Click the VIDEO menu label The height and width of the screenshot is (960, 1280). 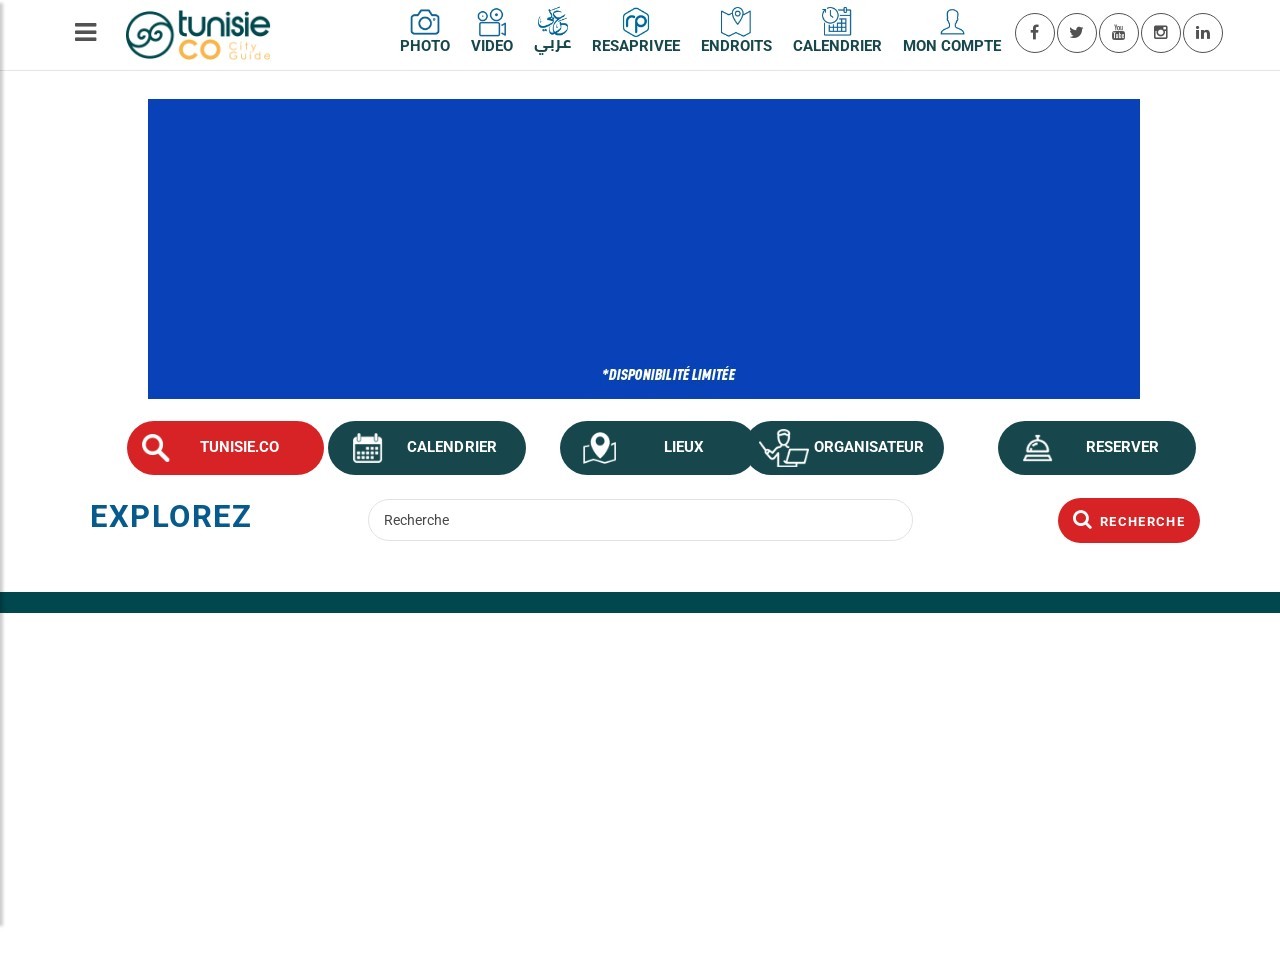tap(492, 46)
